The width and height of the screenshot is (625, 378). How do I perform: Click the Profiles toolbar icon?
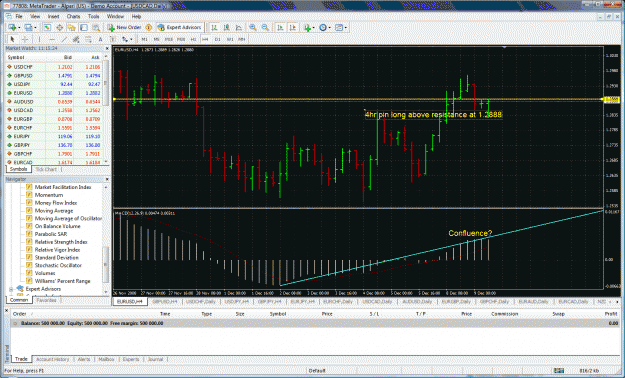tap(28, 28)
